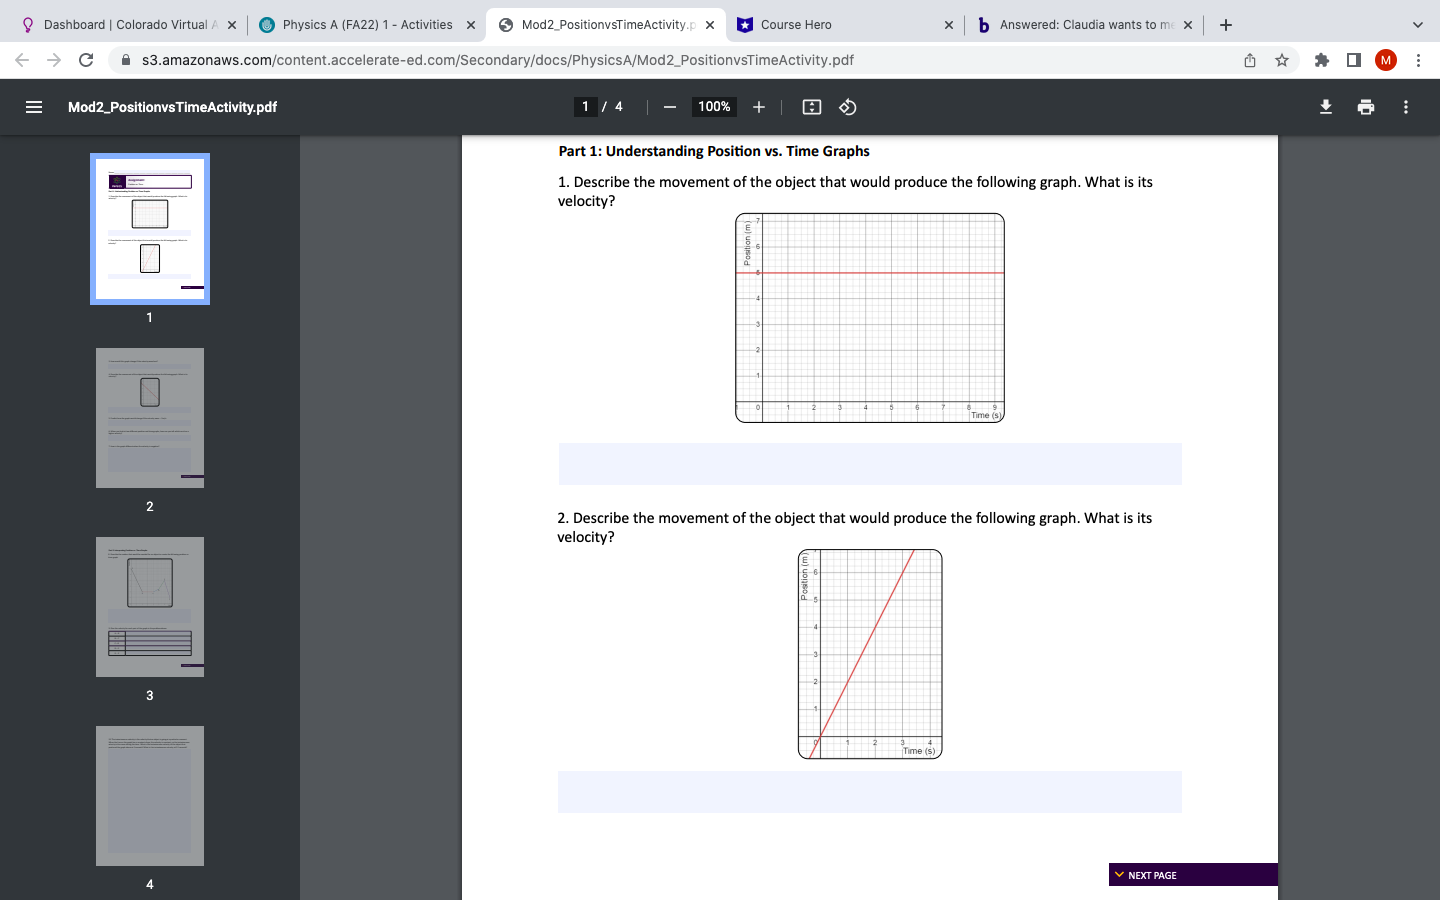The image size is (1440, 900).
Task: Select page 3 thumbnail in the sidebar
Action: point(149,606)
